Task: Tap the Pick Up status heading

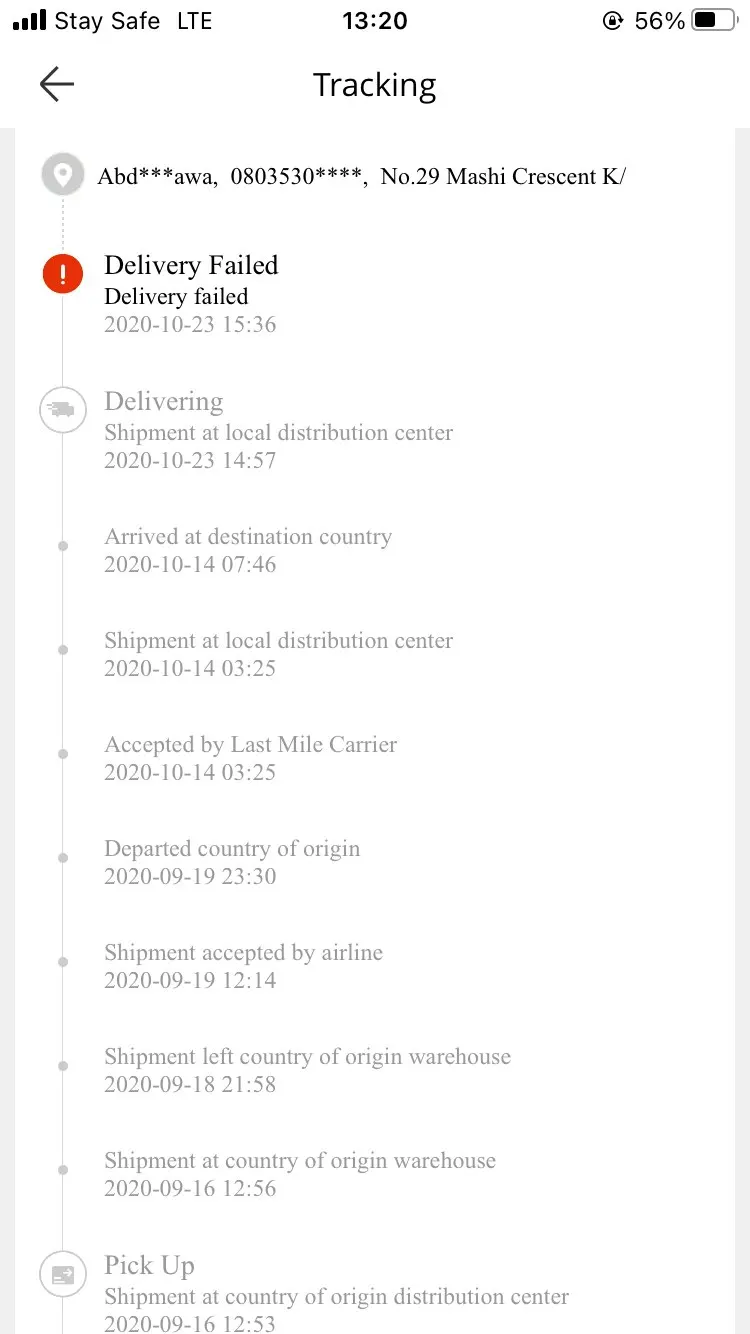Action: pos(149,1265)
